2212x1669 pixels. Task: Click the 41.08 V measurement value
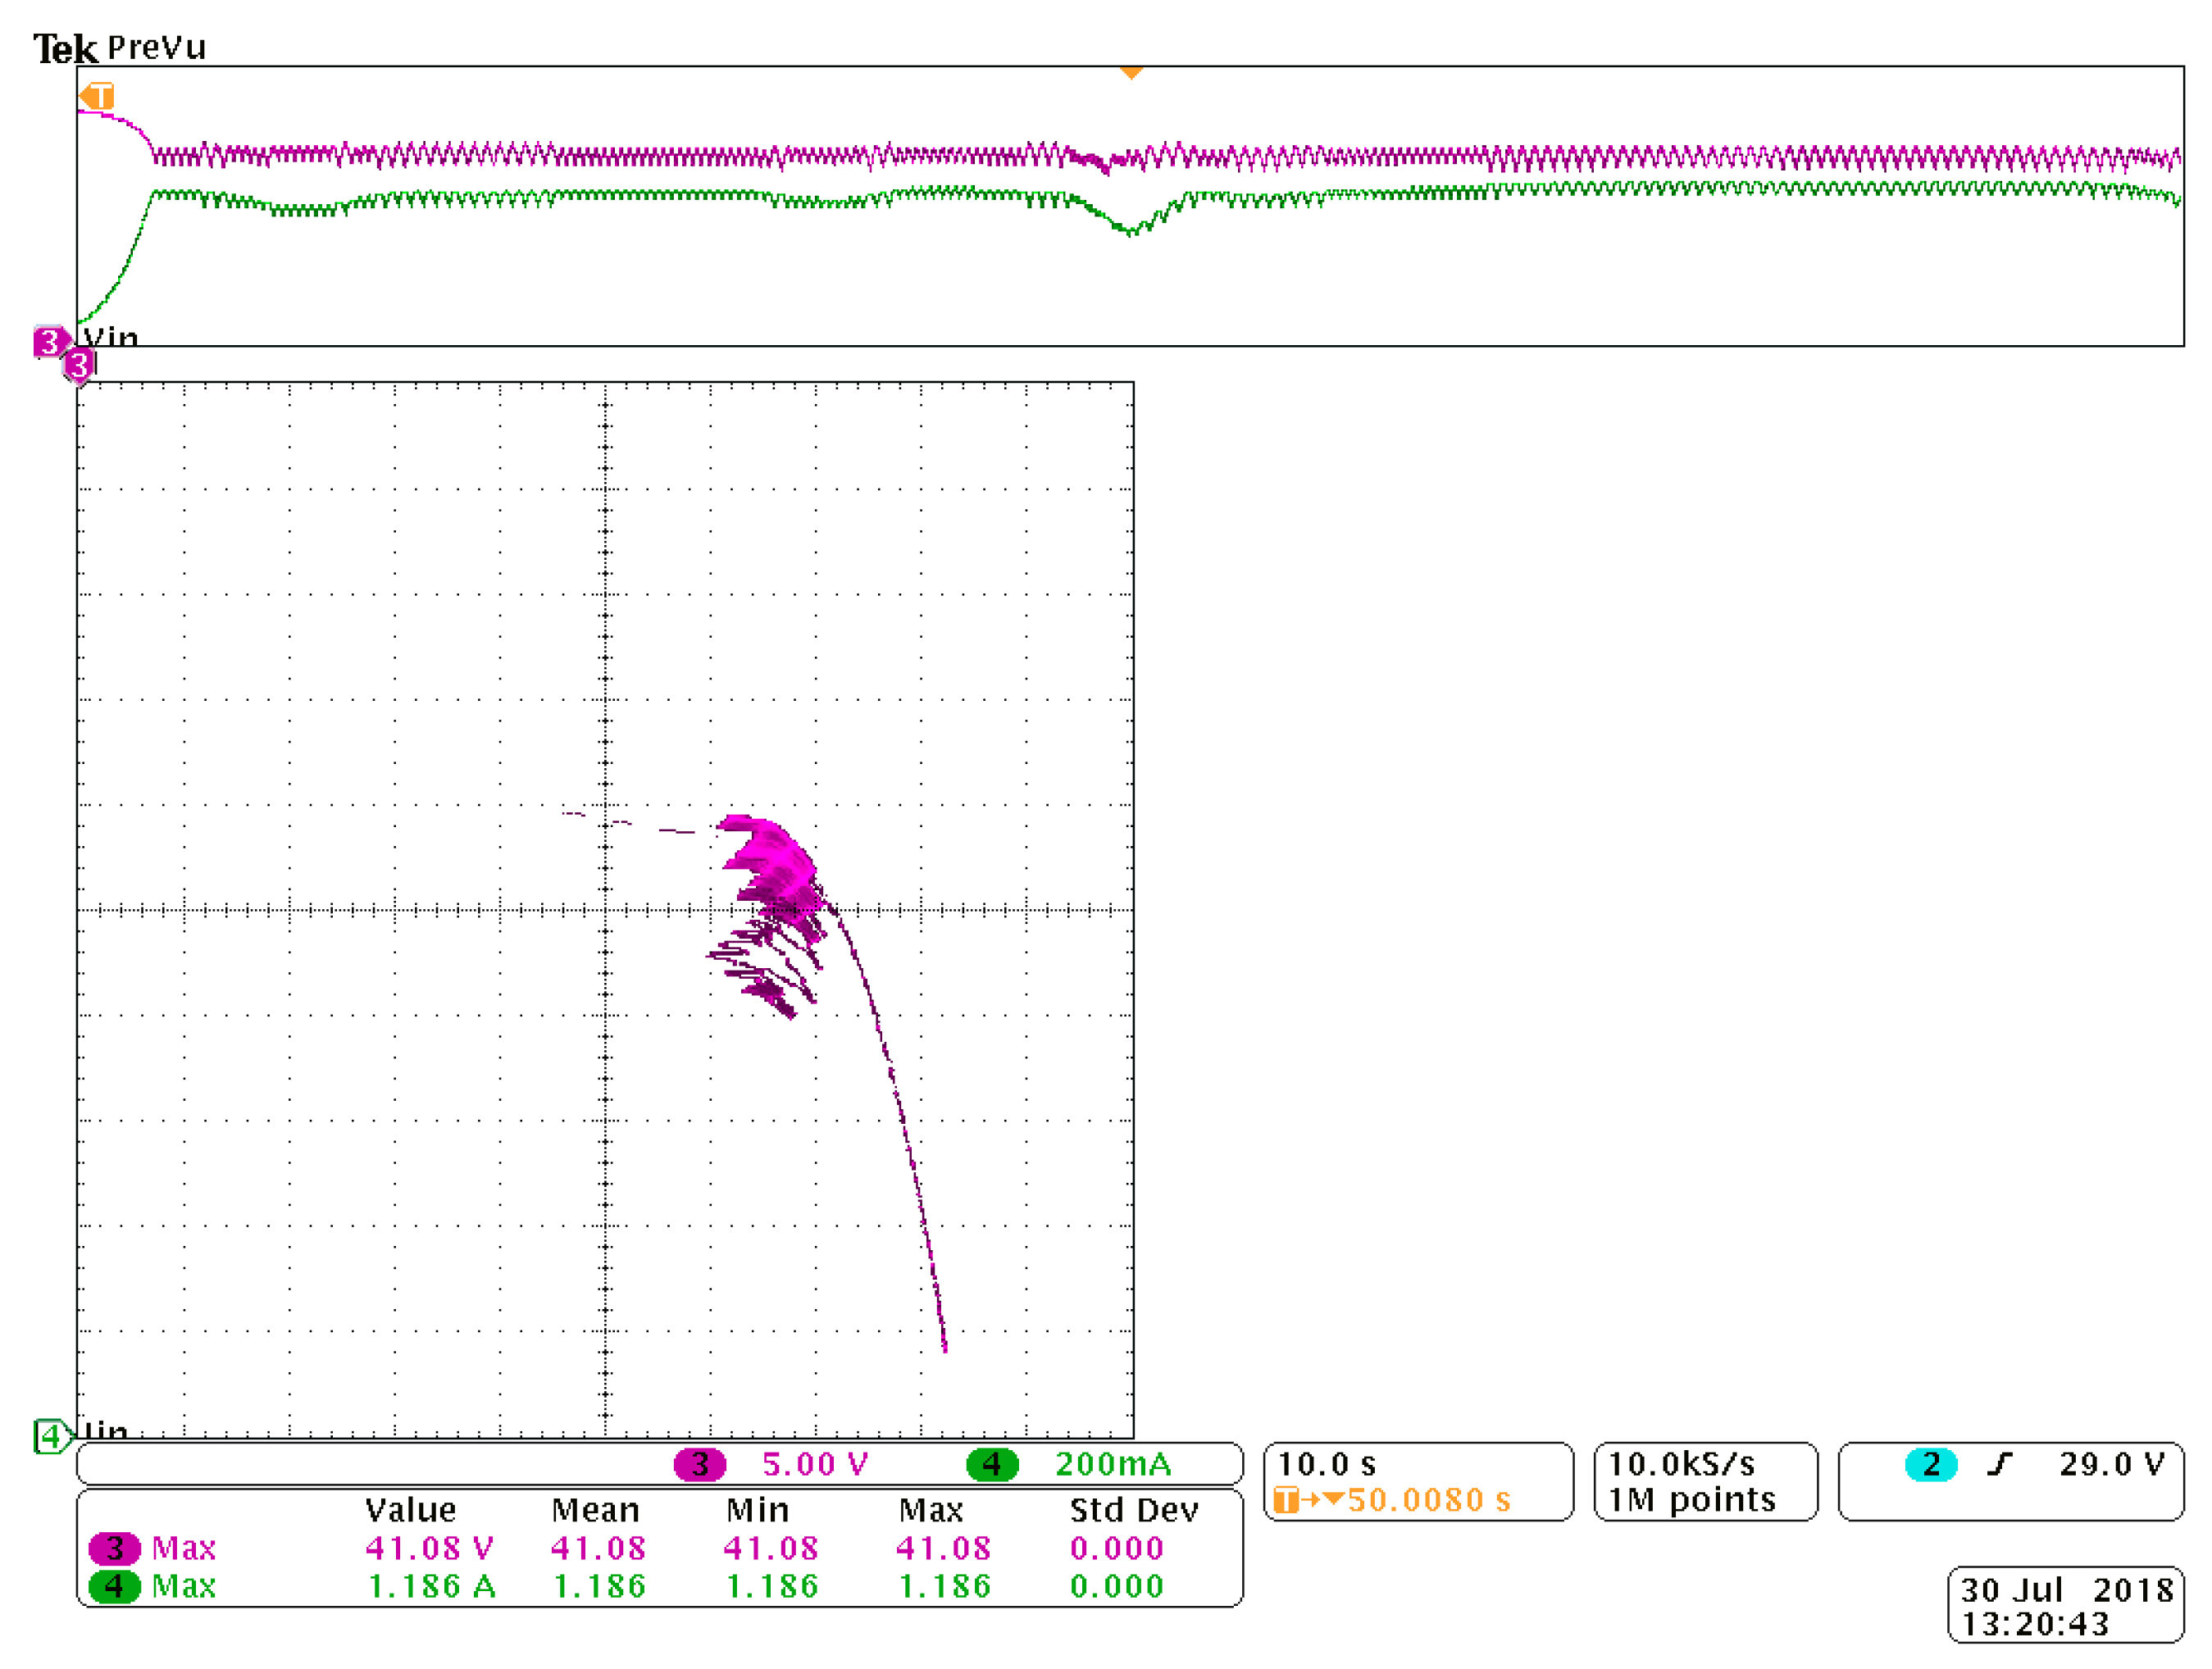[429, 1548]
